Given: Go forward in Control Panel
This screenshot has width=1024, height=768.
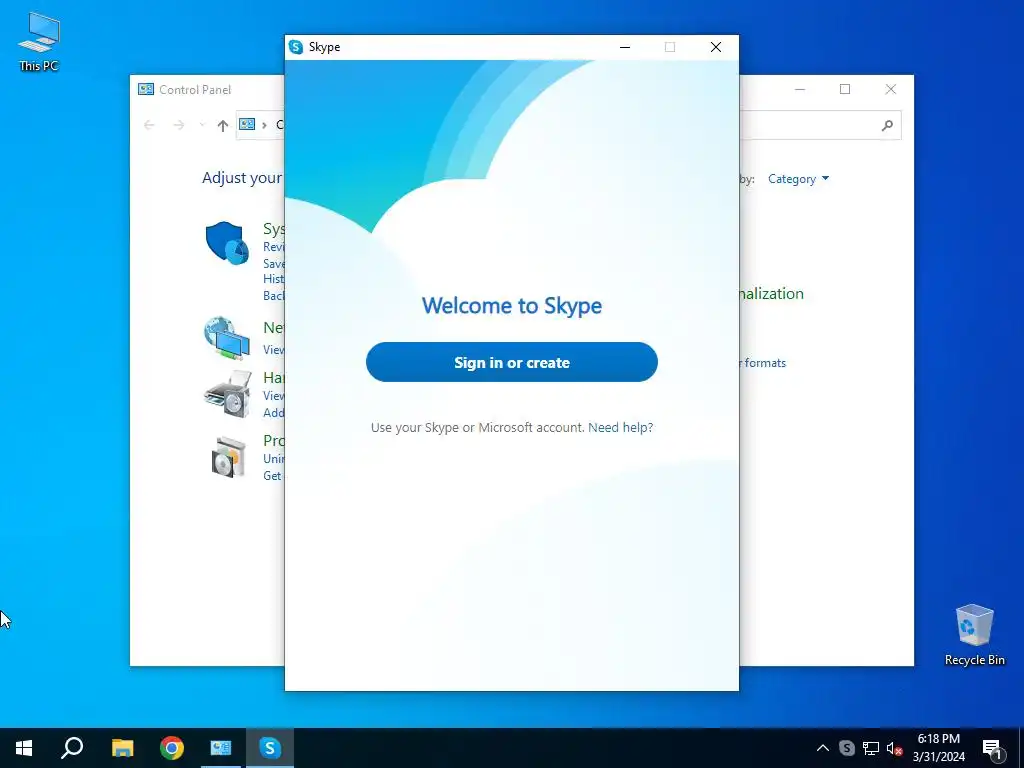Looking at the screenshot, I should tap(178, 125).
